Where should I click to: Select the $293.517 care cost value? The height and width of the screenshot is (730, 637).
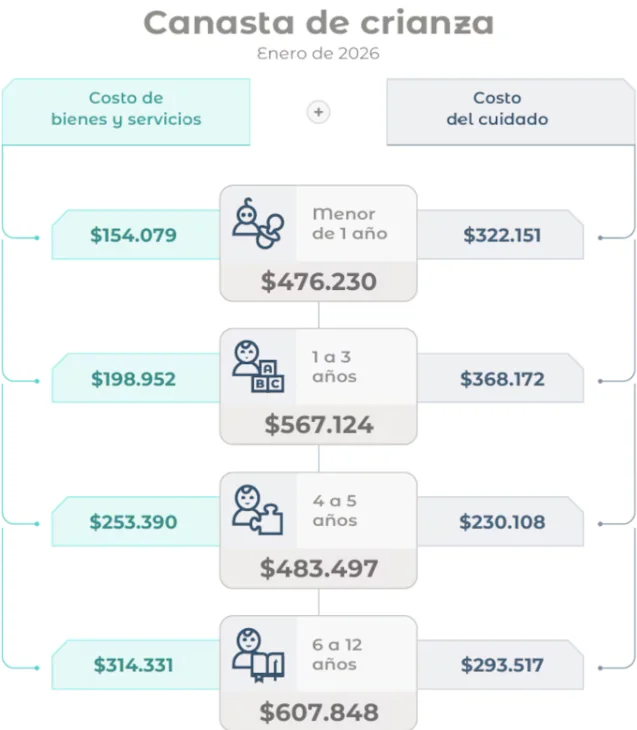[x=502, y=665]
